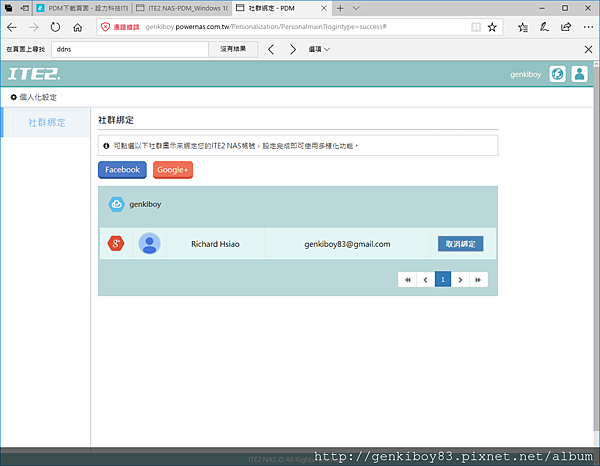Jump to previous find result
The width and height of the screenshot is (600, 466).
coord(271,49)
